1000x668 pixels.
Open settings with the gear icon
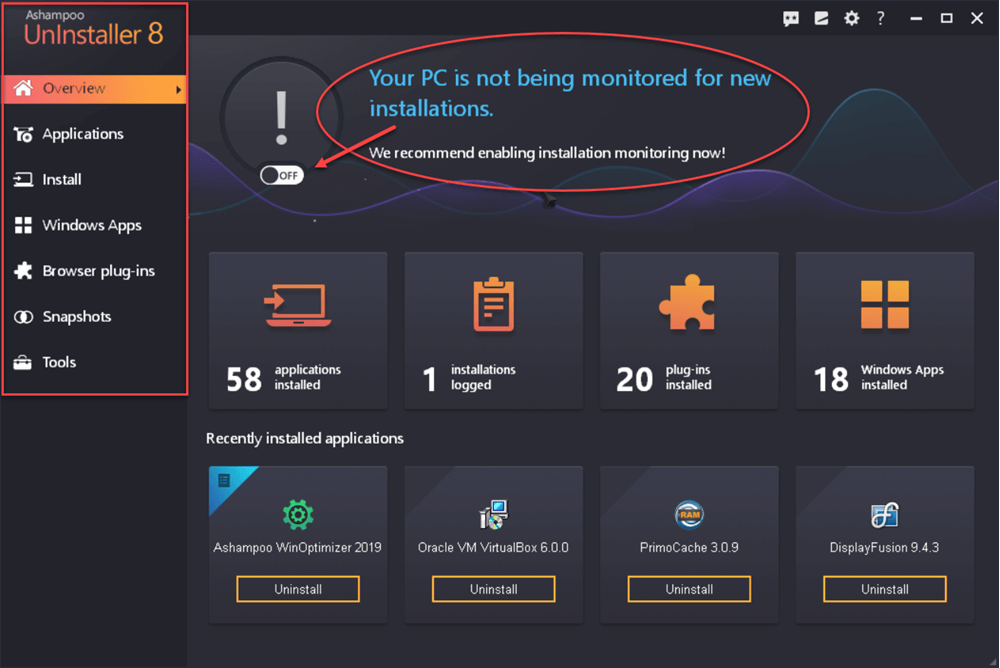tap(851, 19)
